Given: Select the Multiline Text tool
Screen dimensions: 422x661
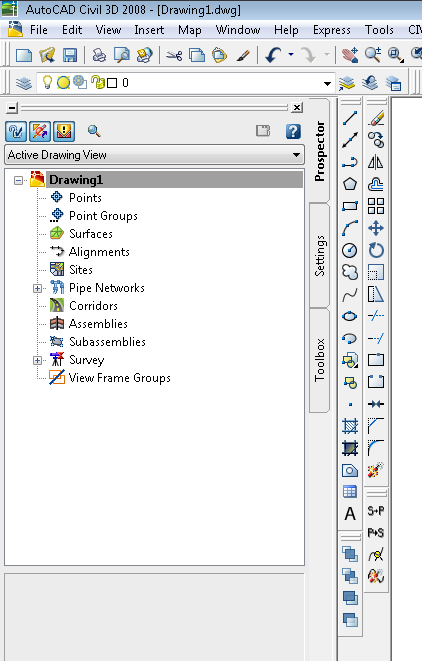Looking at the screenshot, I should tap(350, 513).
